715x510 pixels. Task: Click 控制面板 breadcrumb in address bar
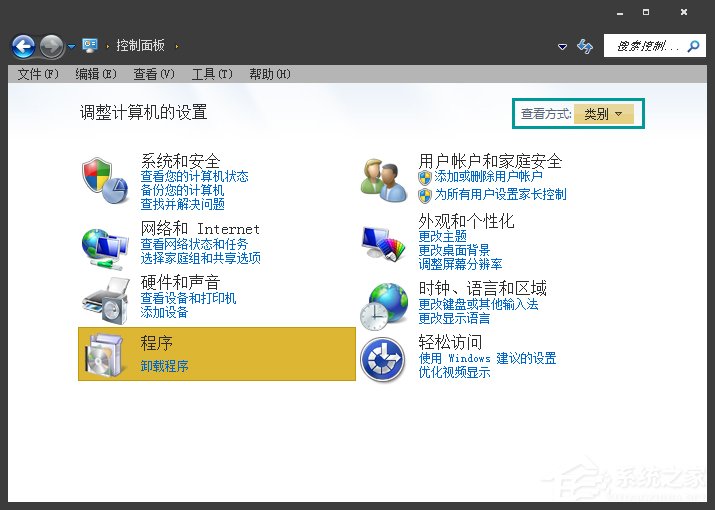[x=140, y=46]
